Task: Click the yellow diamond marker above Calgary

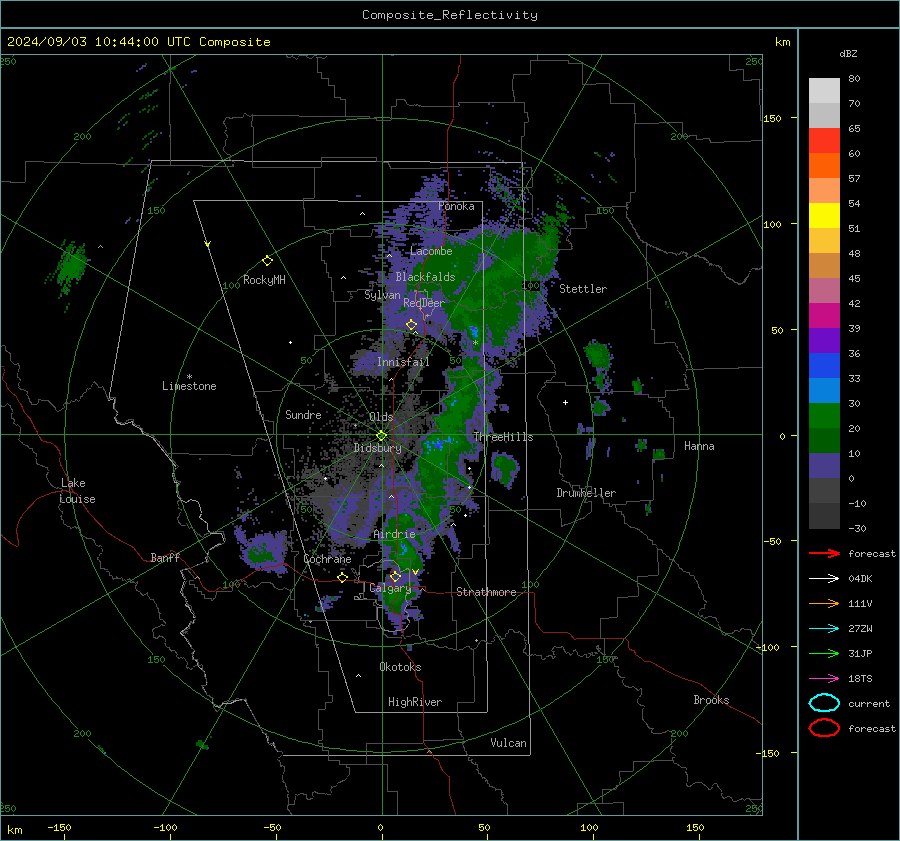Action: click(x=395, y=576)
